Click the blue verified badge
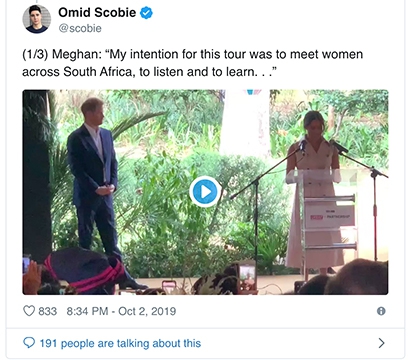408x360 pixels. (146, 13)
